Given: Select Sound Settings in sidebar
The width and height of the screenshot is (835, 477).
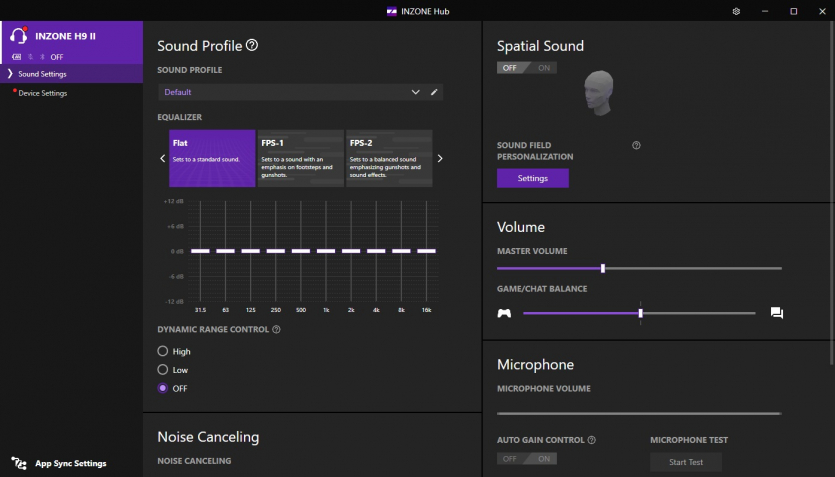Looking at the screenshot, I should 42,74.
